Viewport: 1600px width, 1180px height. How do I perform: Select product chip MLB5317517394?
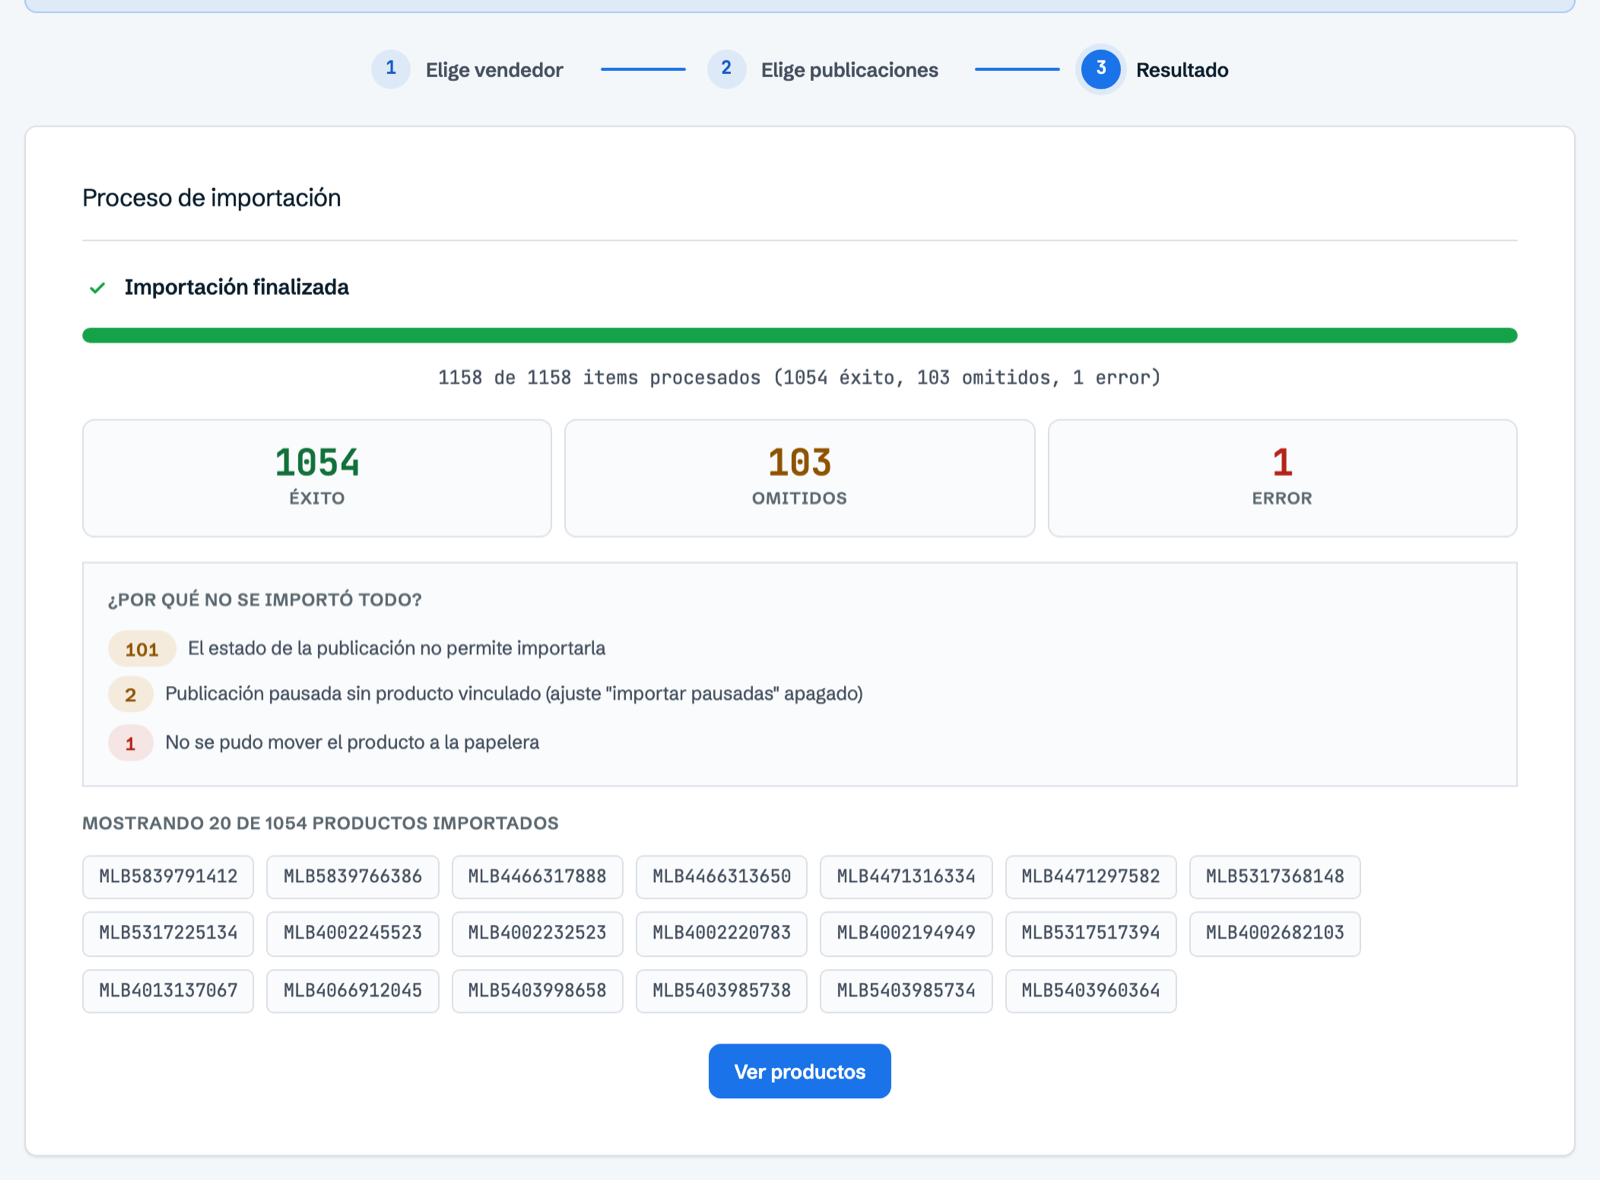pyautogui.click(x=1091, y=933)
